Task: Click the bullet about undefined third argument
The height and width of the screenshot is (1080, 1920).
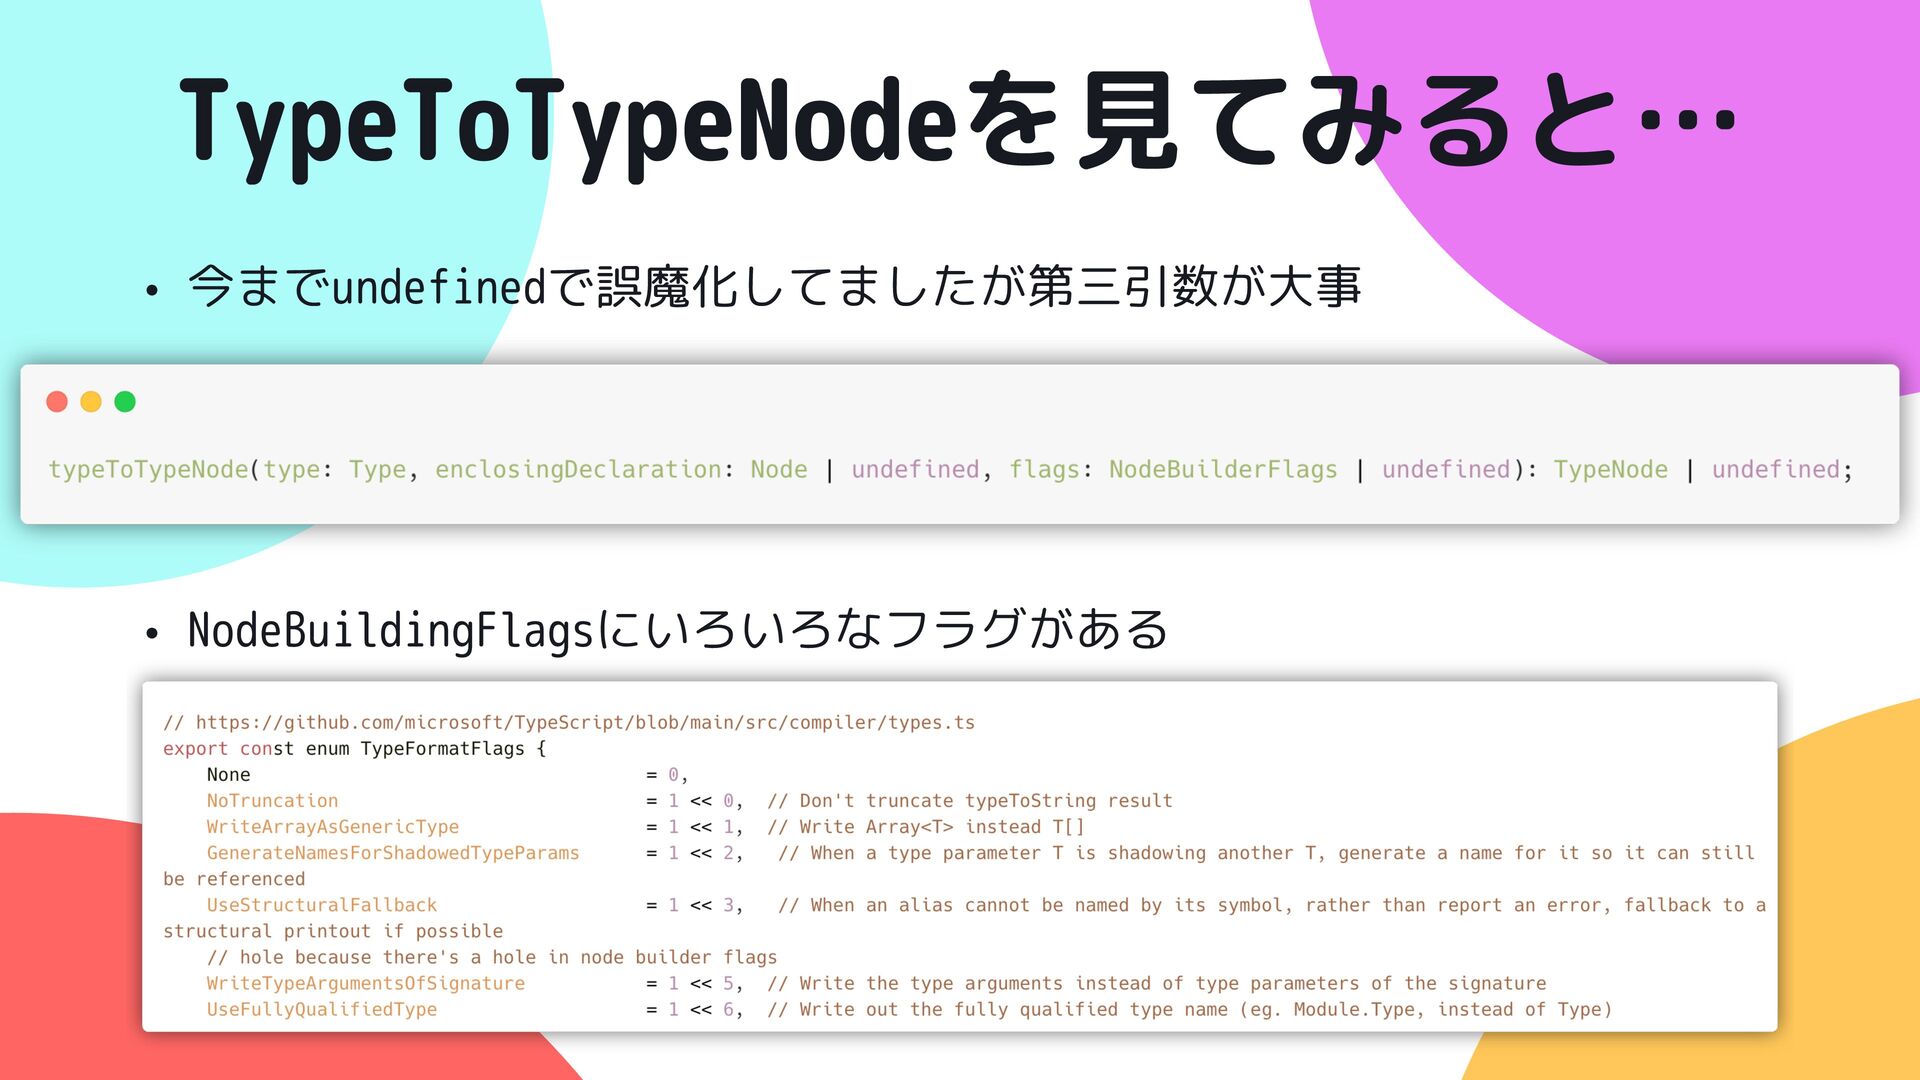Action: coord(773,287)
